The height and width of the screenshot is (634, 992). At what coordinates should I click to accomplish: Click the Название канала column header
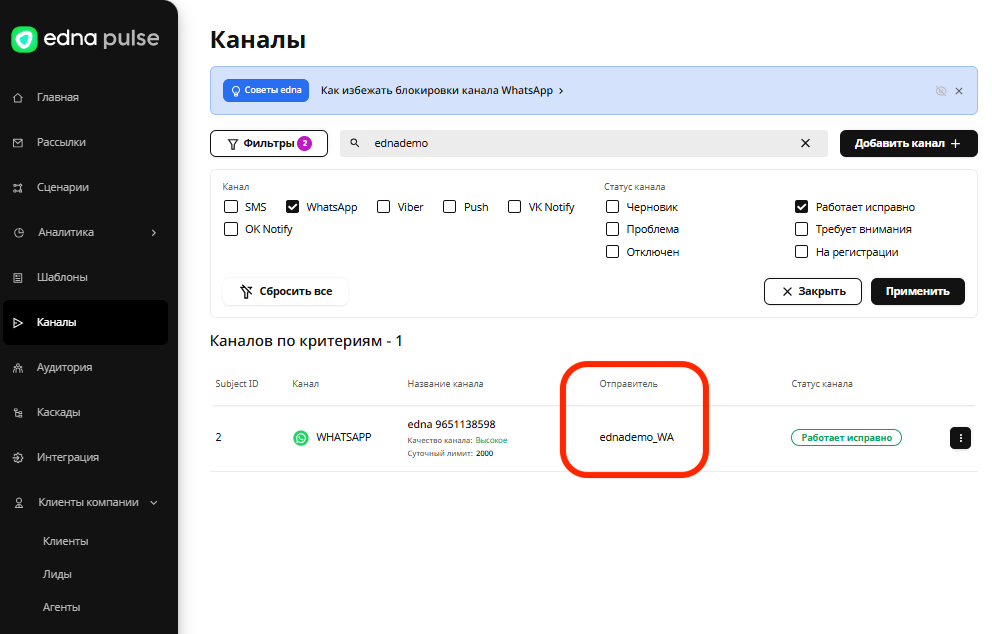click(x=445, y=384)
